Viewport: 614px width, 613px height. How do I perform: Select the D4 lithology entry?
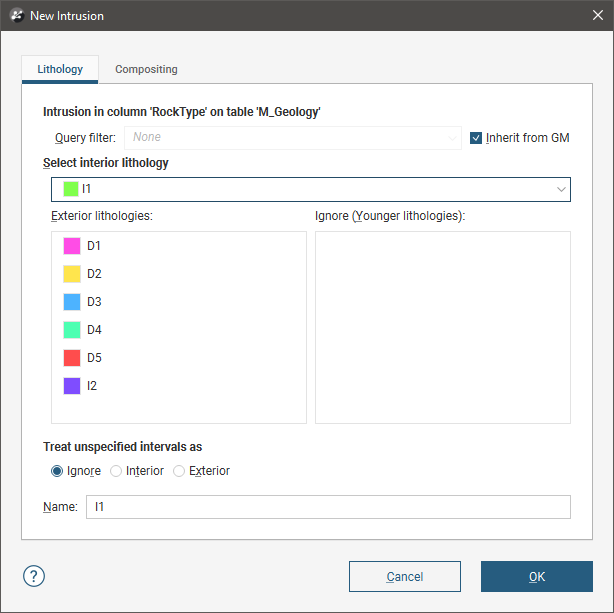click(x=94, y=330)
